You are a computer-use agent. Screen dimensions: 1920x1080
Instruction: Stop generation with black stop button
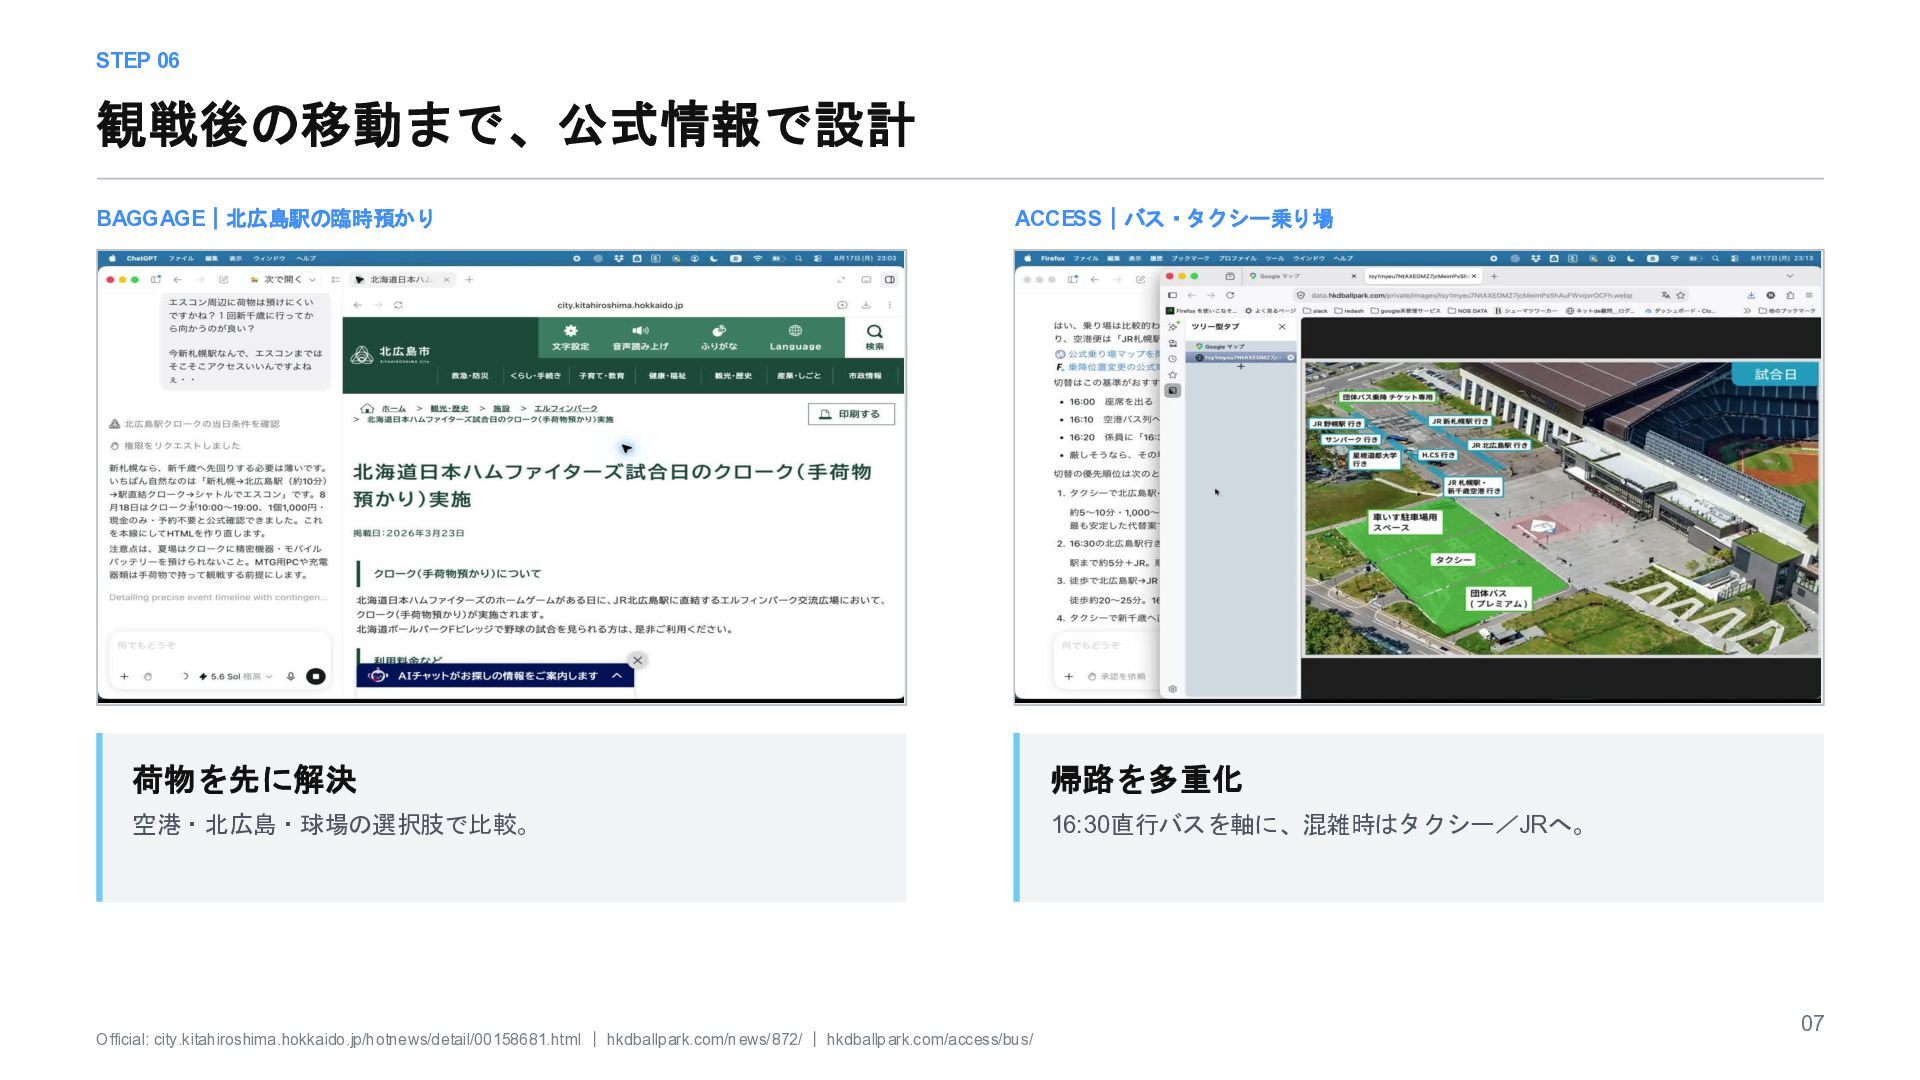[315, 676]
